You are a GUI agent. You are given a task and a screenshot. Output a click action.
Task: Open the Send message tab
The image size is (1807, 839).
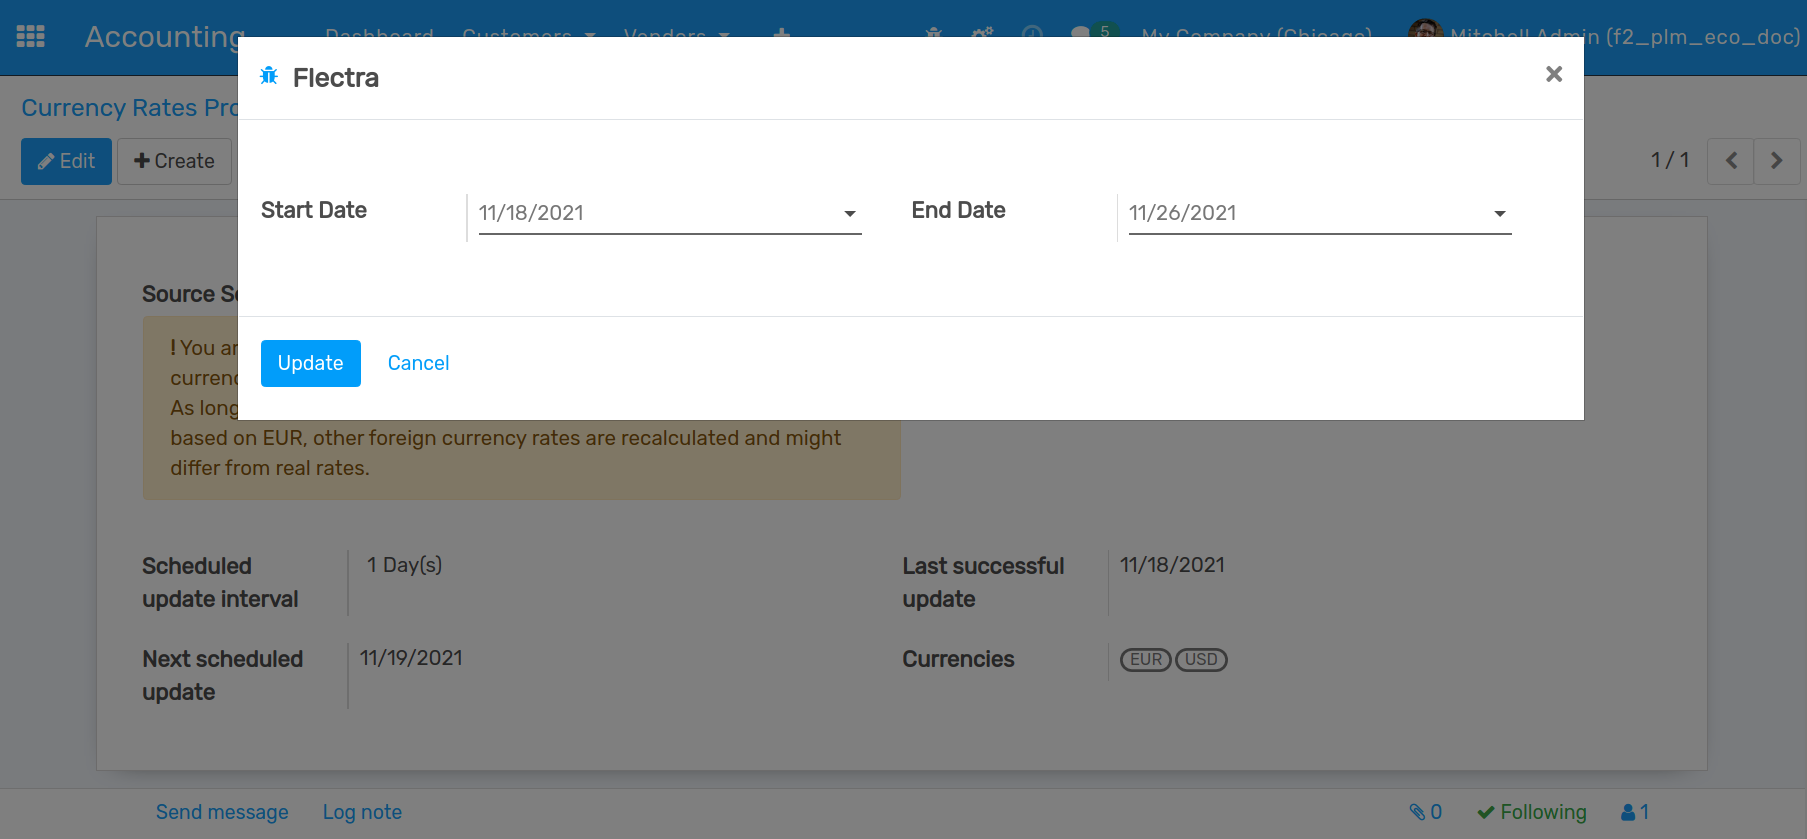pyautogui.click(x=222, y=812)
